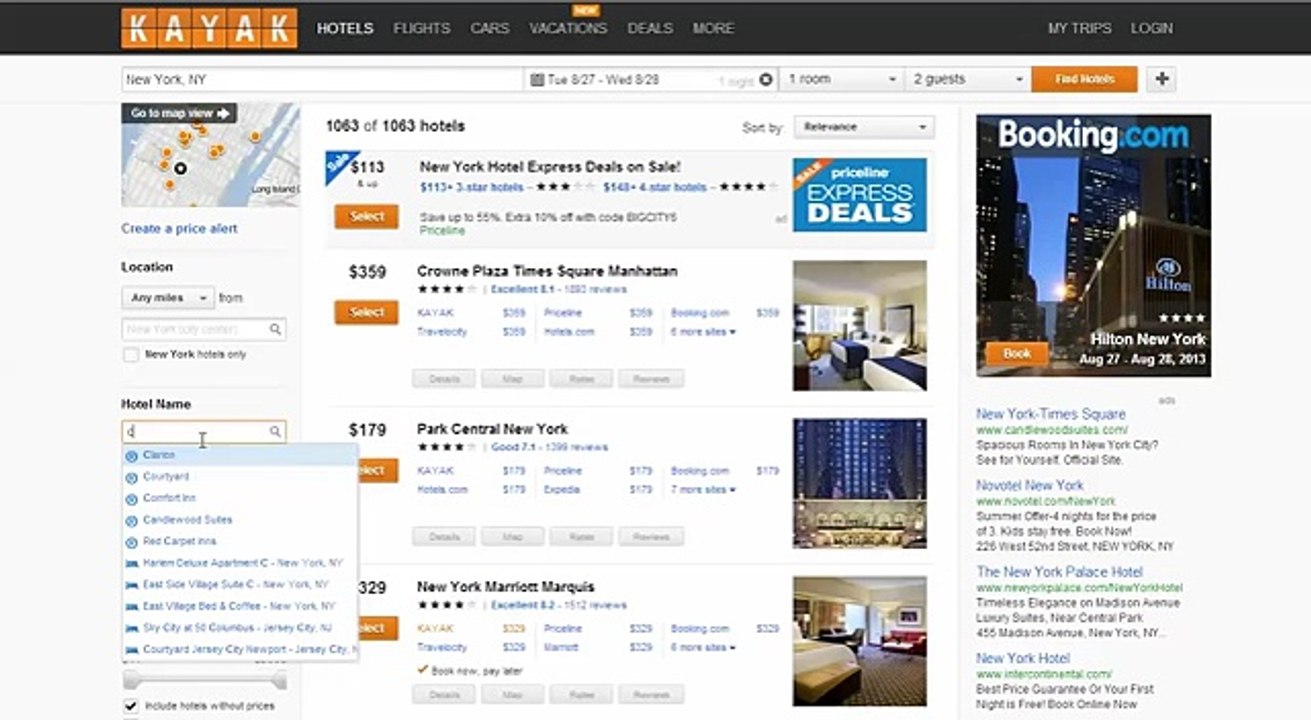Viewport: 1311px width, 720px height.
Task: Clear the dates with the X icon
Action: [x=767, y=80]
